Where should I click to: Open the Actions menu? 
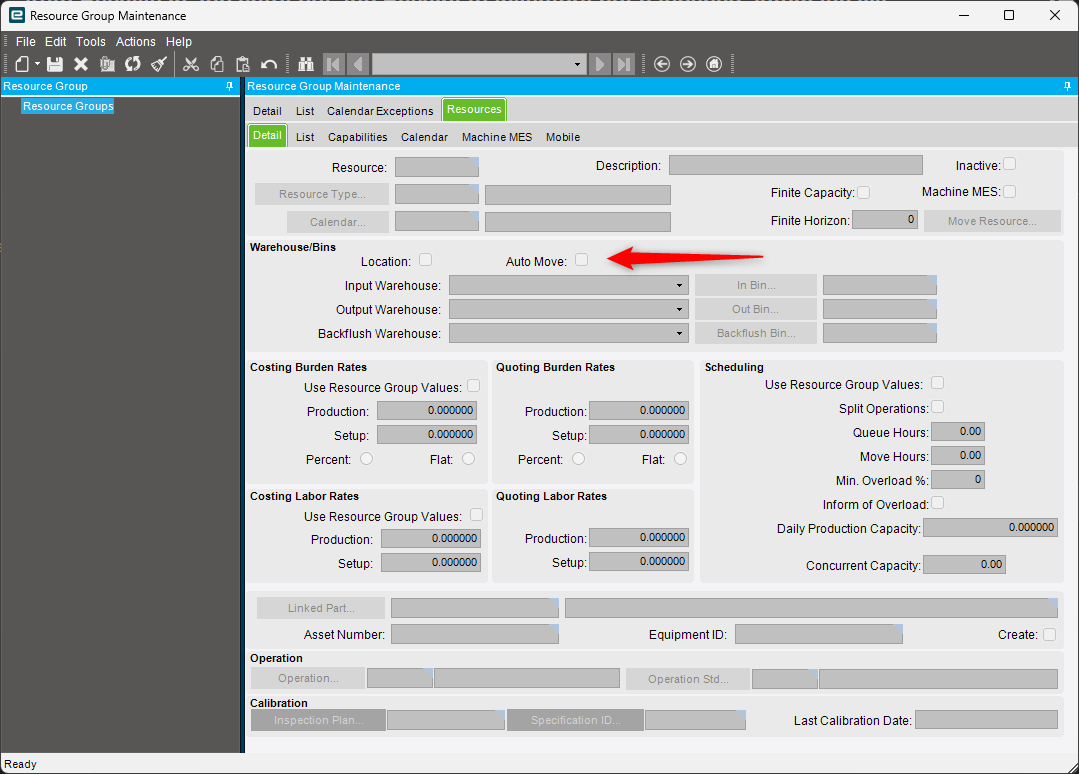click(136, 42)
